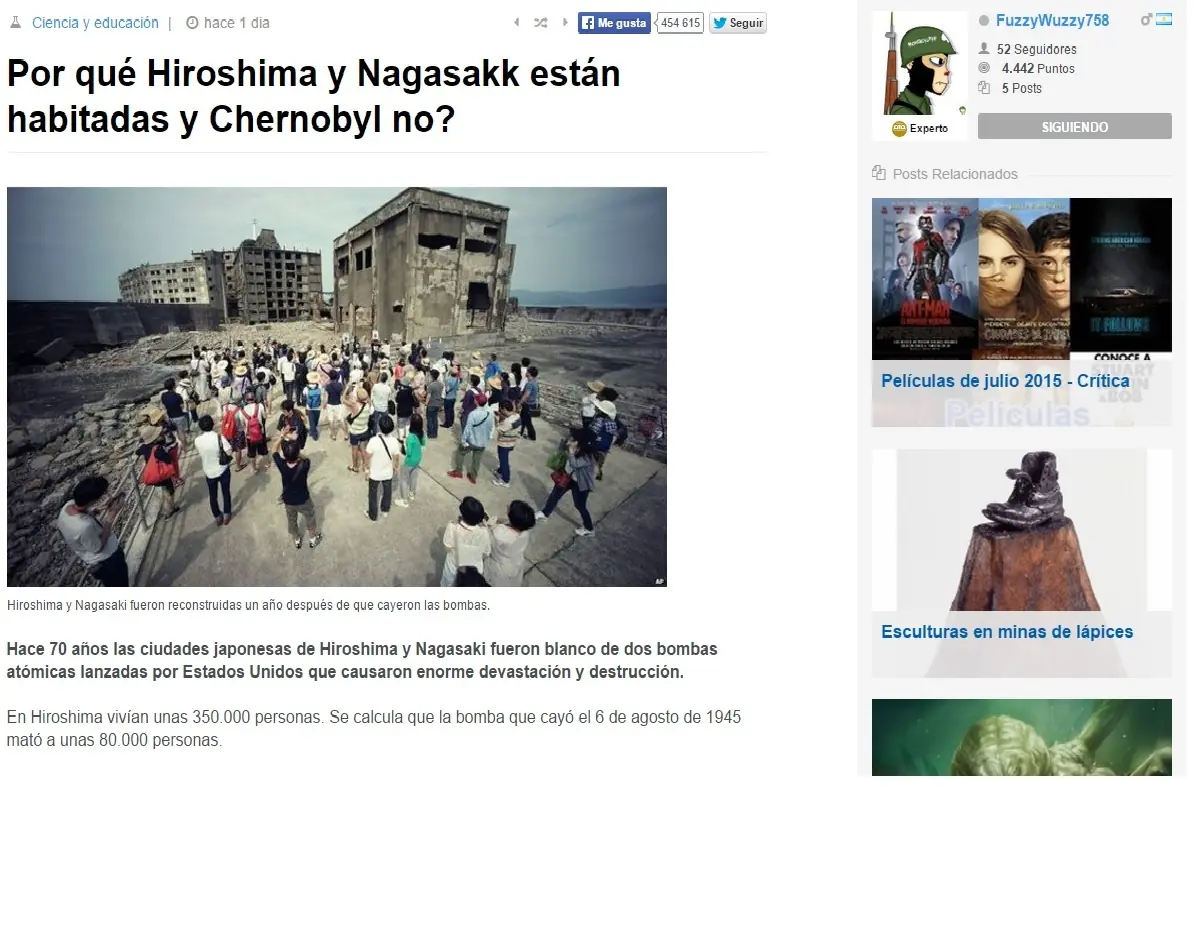Click paragraph about 350.000 personas in Hiroshima

point(374,728)
